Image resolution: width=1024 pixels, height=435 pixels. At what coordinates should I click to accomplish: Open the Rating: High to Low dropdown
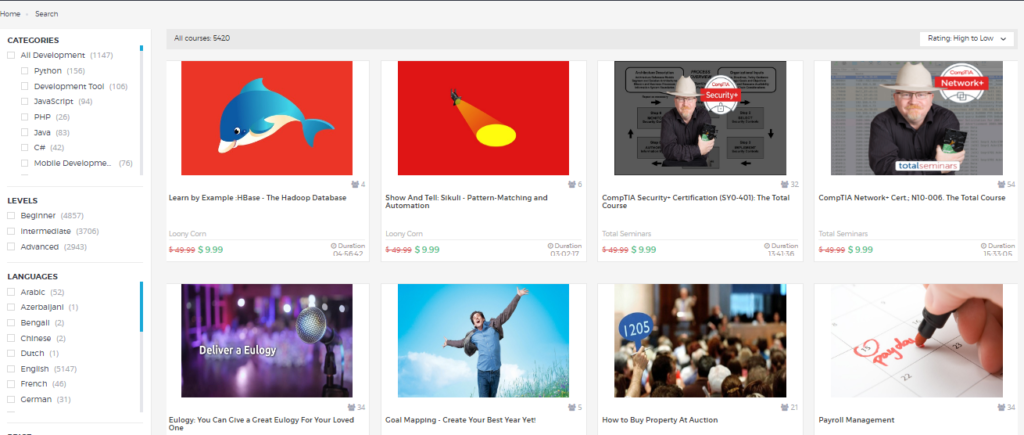[966, 39]
